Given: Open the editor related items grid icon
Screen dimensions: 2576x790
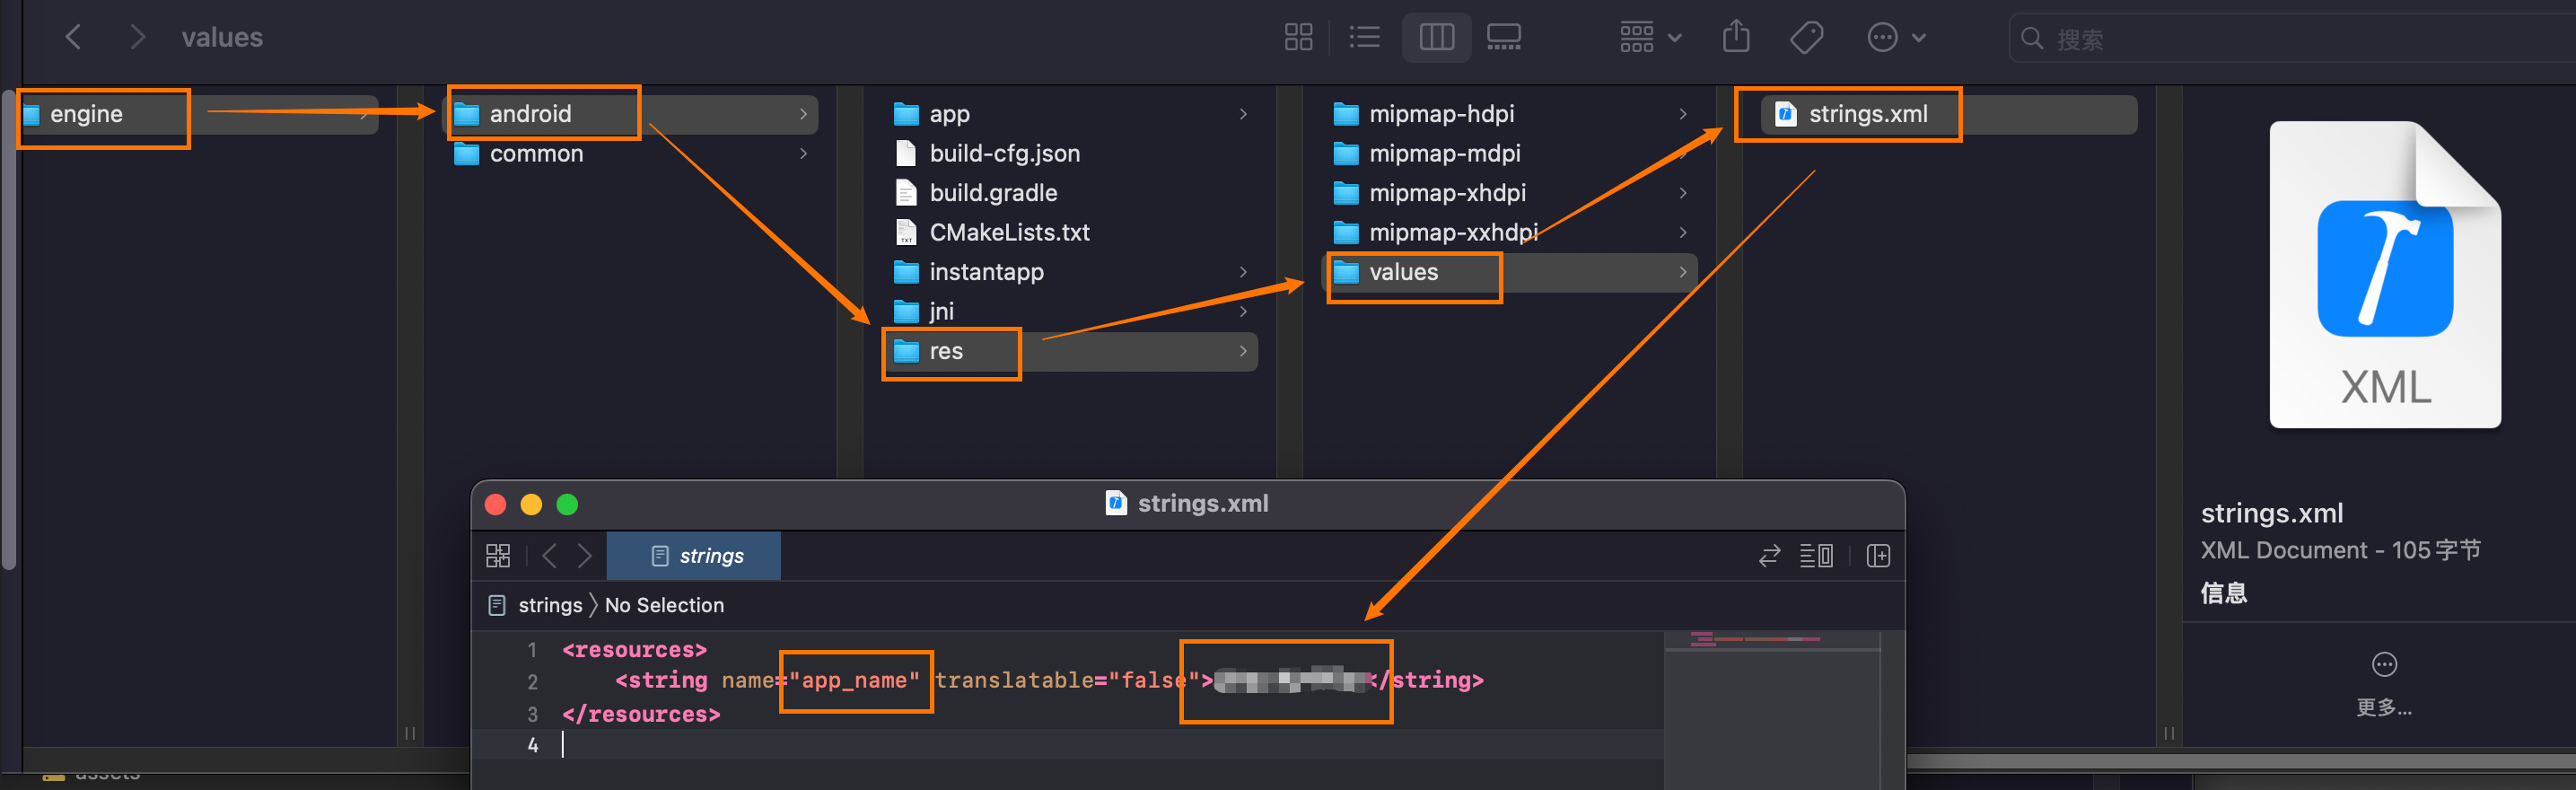Looking at the screenshot, I should point(498,556).
